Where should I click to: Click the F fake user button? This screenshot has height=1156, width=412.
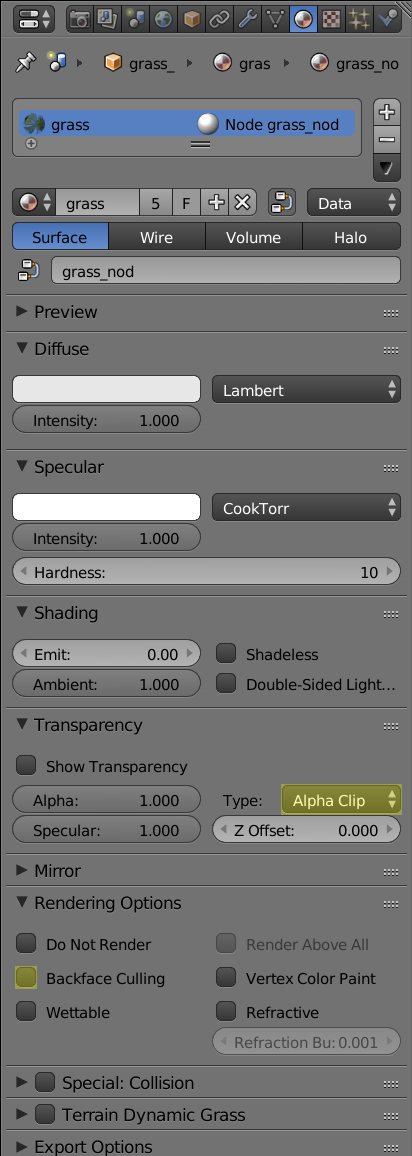point(186,203)
